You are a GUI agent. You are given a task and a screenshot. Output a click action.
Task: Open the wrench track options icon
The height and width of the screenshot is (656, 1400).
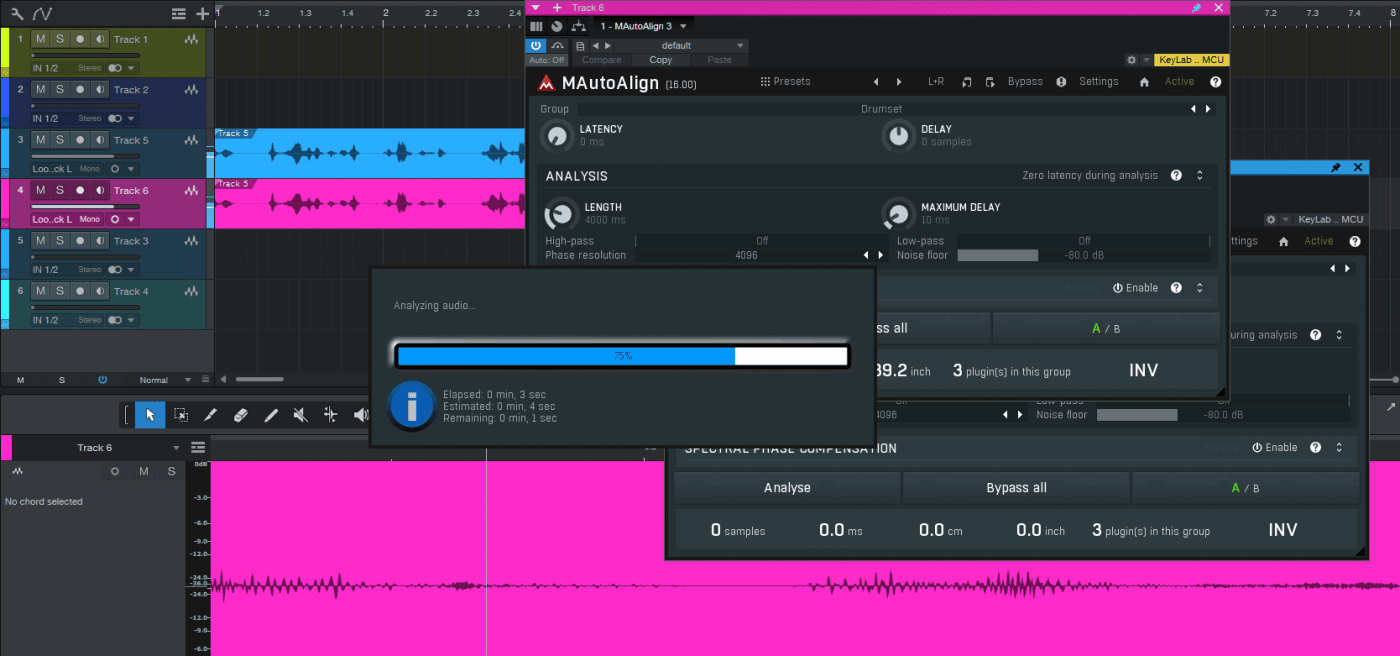16,14
